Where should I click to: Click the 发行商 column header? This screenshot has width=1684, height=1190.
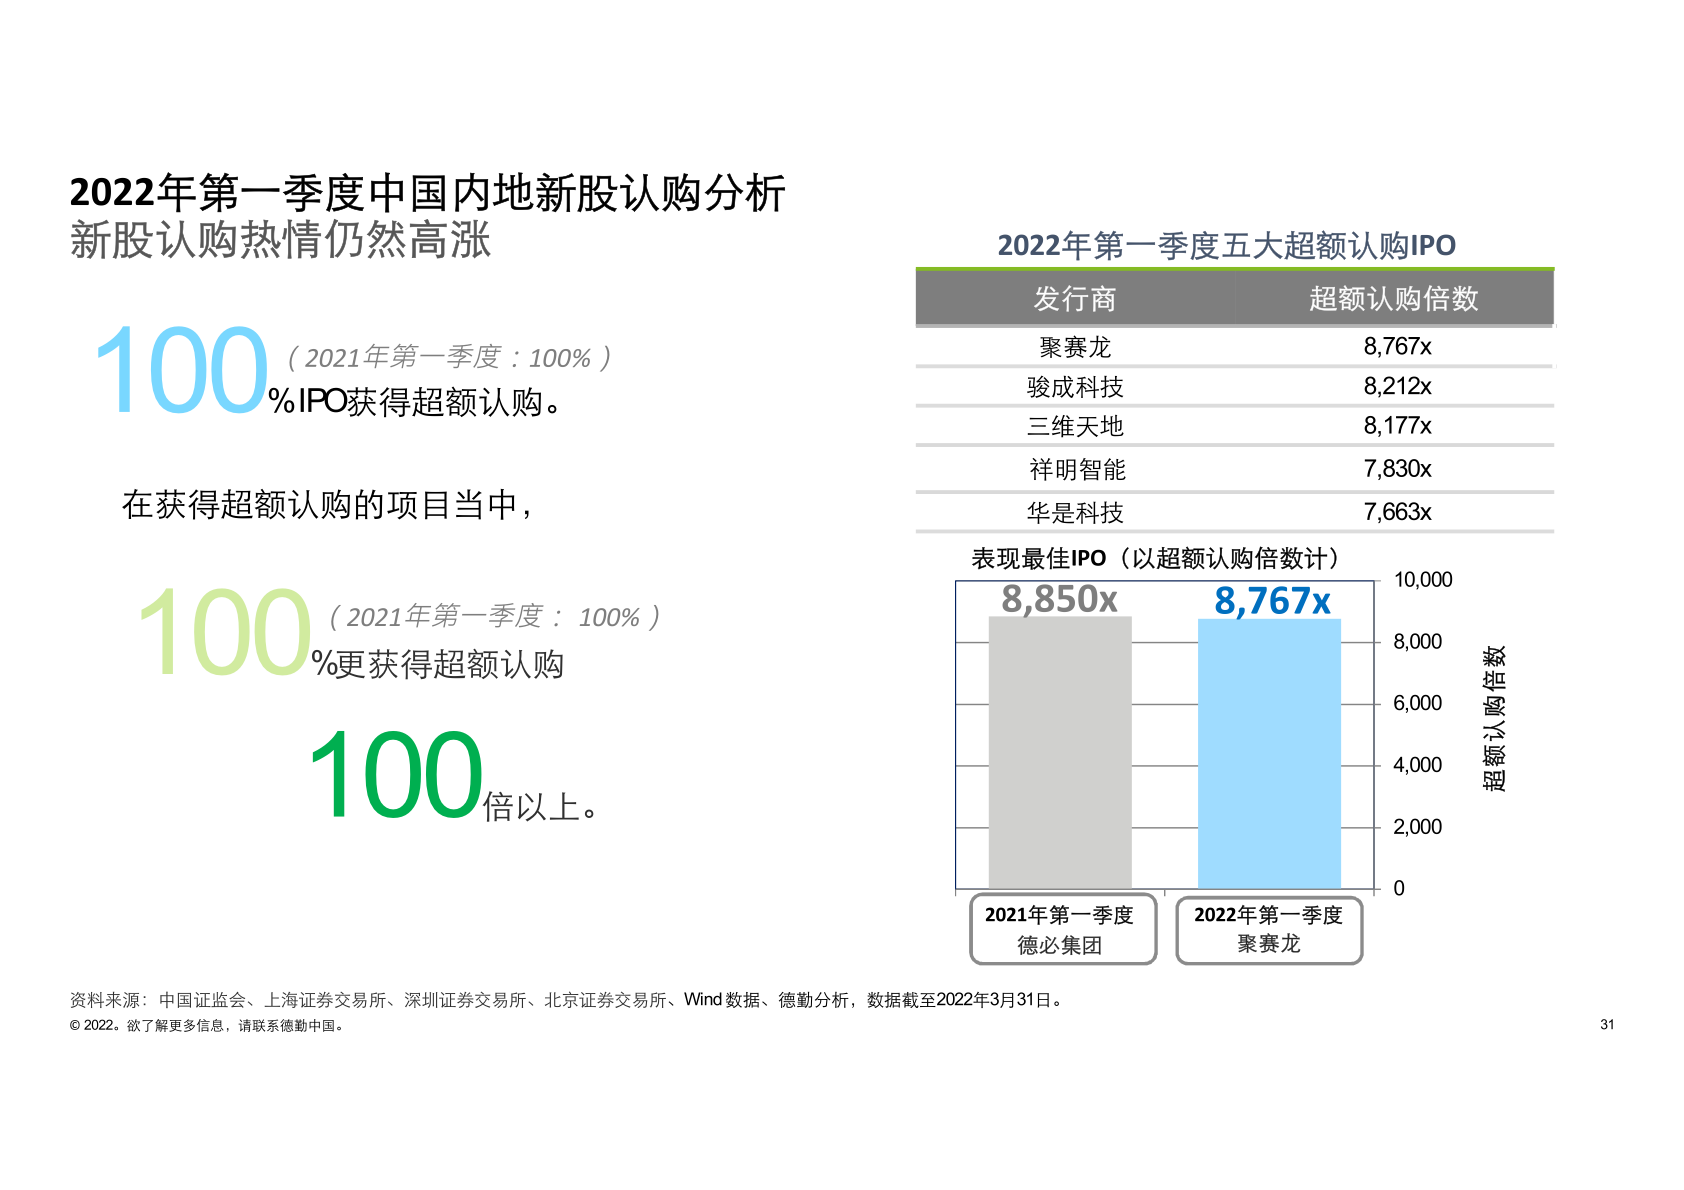point(1074,298)
